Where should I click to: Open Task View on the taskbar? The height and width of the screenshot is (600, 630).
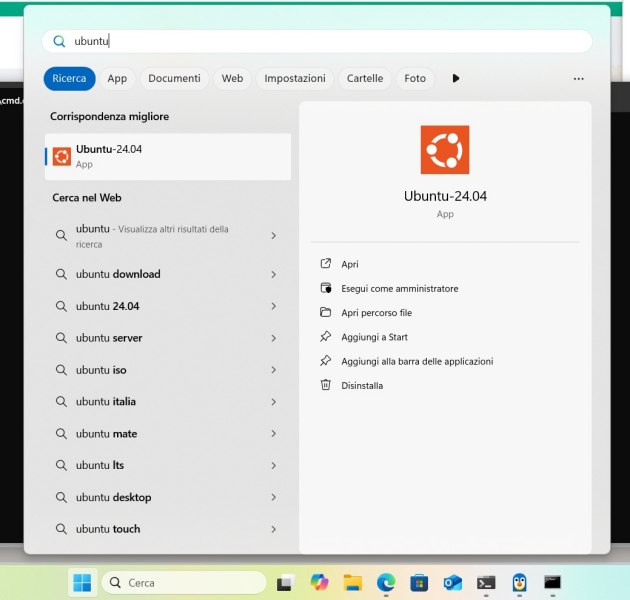pyautogui.click(x=286, y=583)
